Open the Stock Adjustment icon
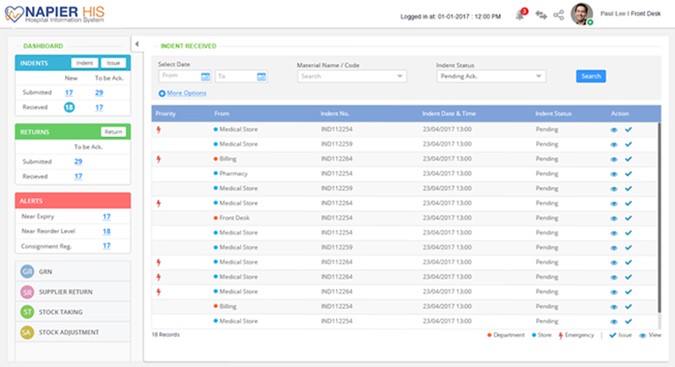Viewport: 675px width, 367px height. point(27,332)
